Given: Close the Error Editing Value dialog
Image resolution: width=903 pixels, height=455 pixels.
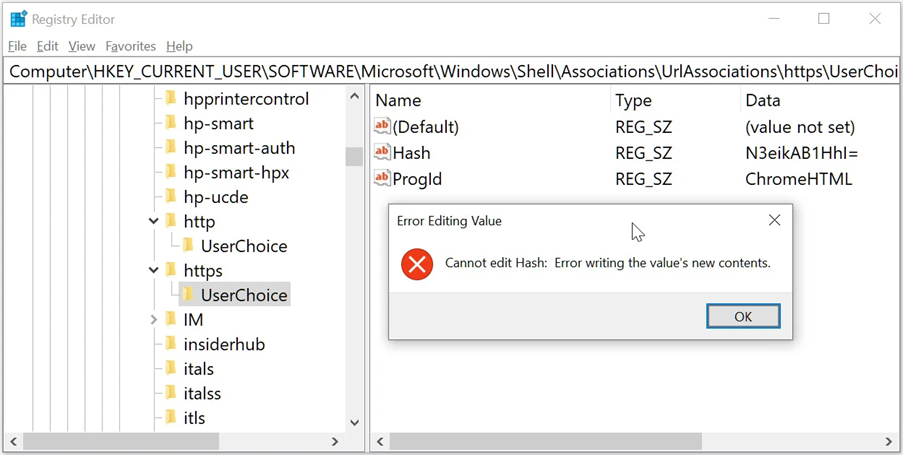Looking at the screenshot, I should tap(774, 220).
